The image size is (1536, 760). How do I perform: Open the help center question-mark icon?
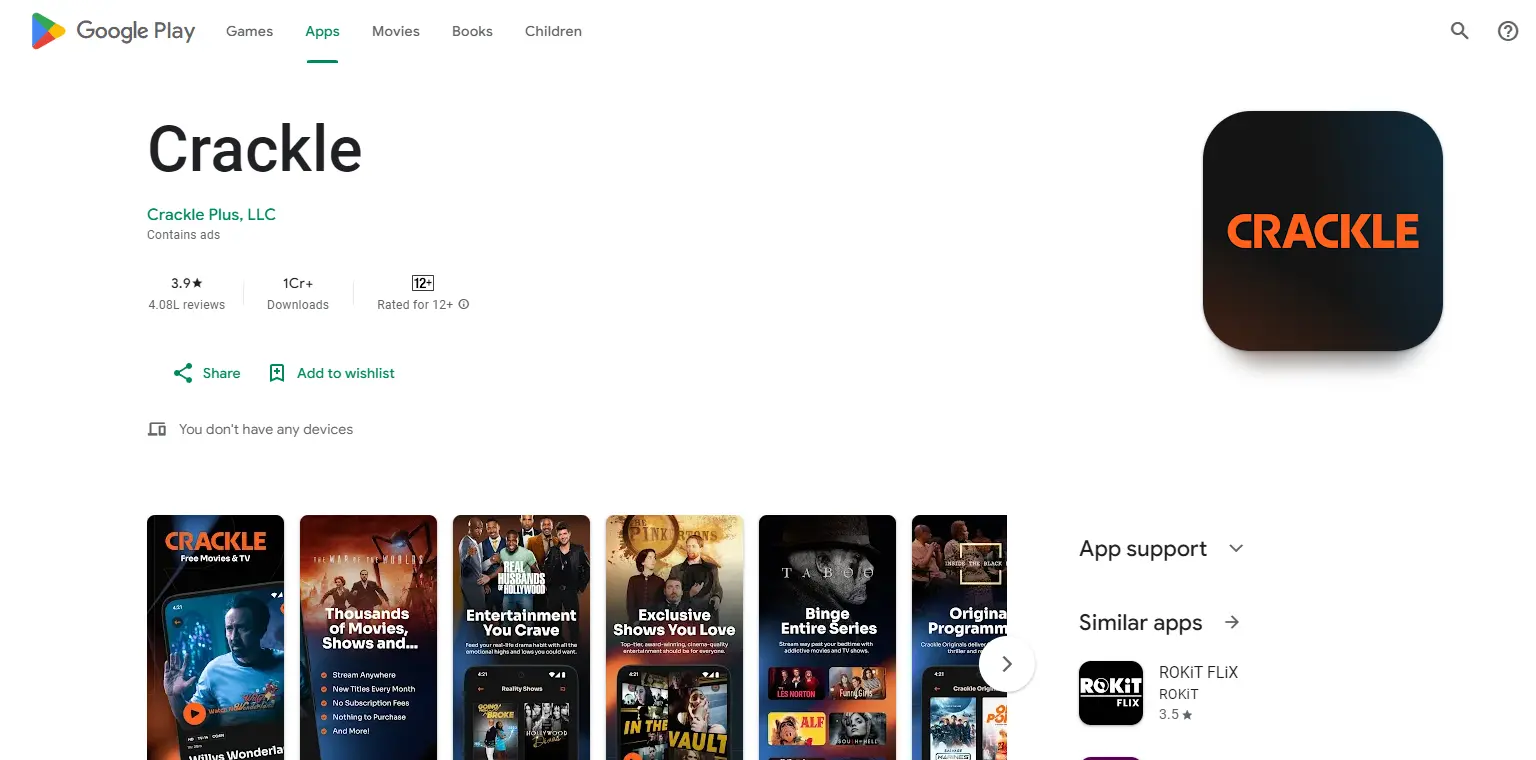tap(1508, 31)
